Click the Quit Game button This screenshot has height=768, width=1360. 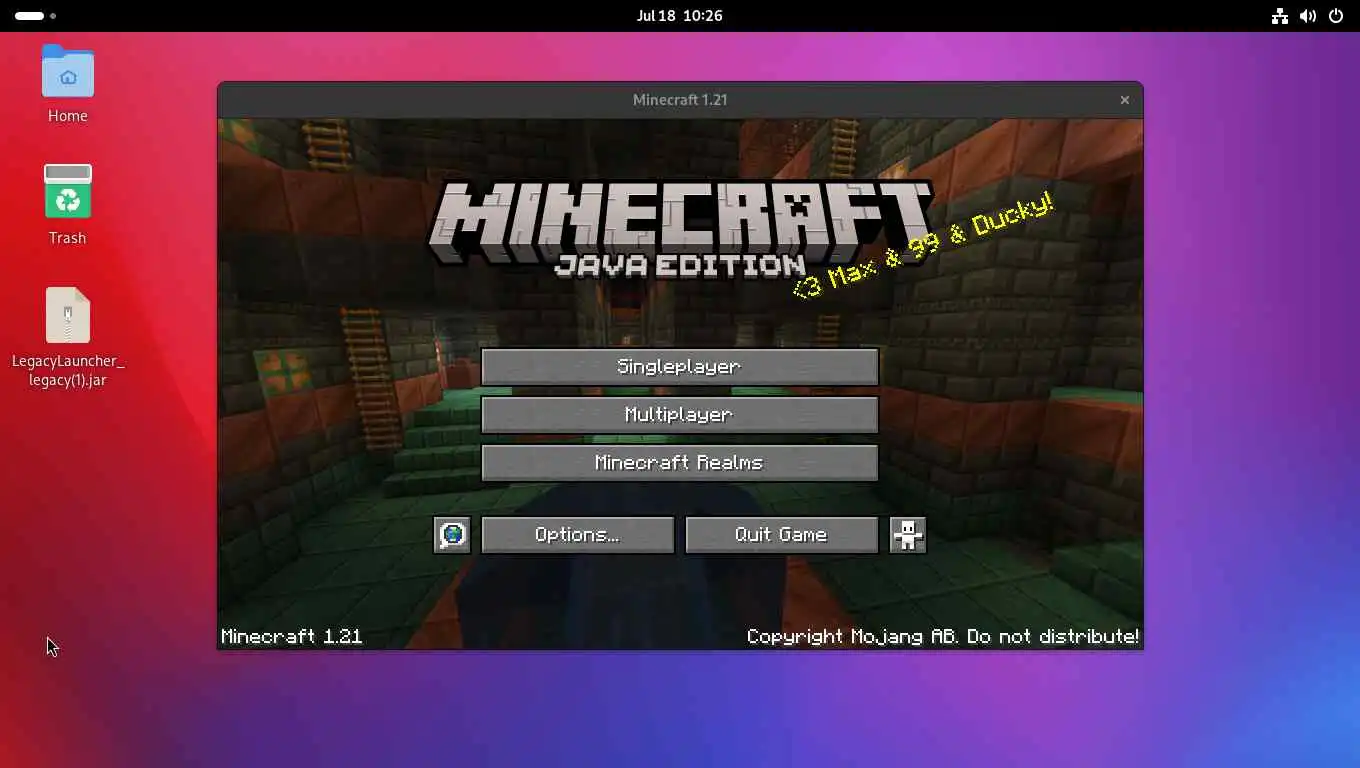pyautogui.click(x=781, y=535)
